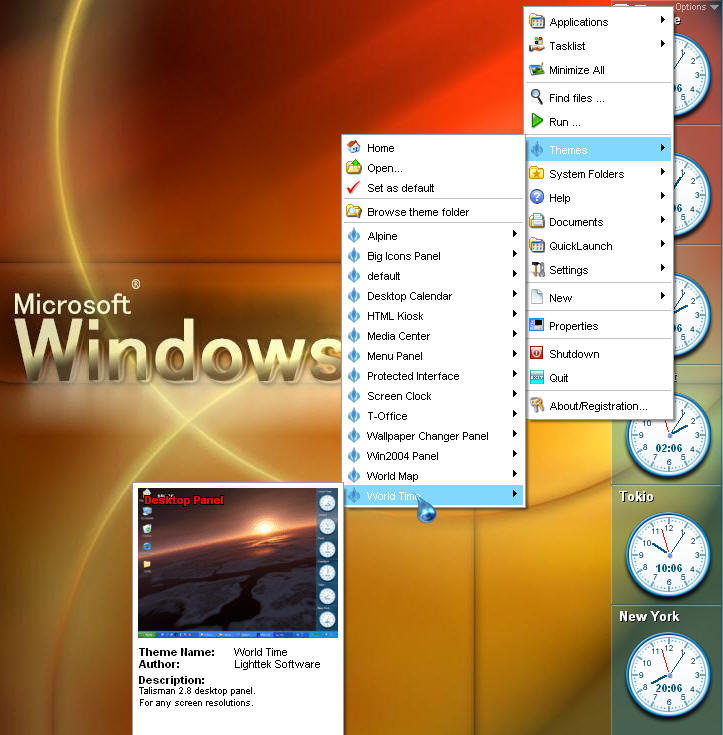Click the Lighttek Software author text
Viewport: 723px width, 735px height.
click(277, 664)
